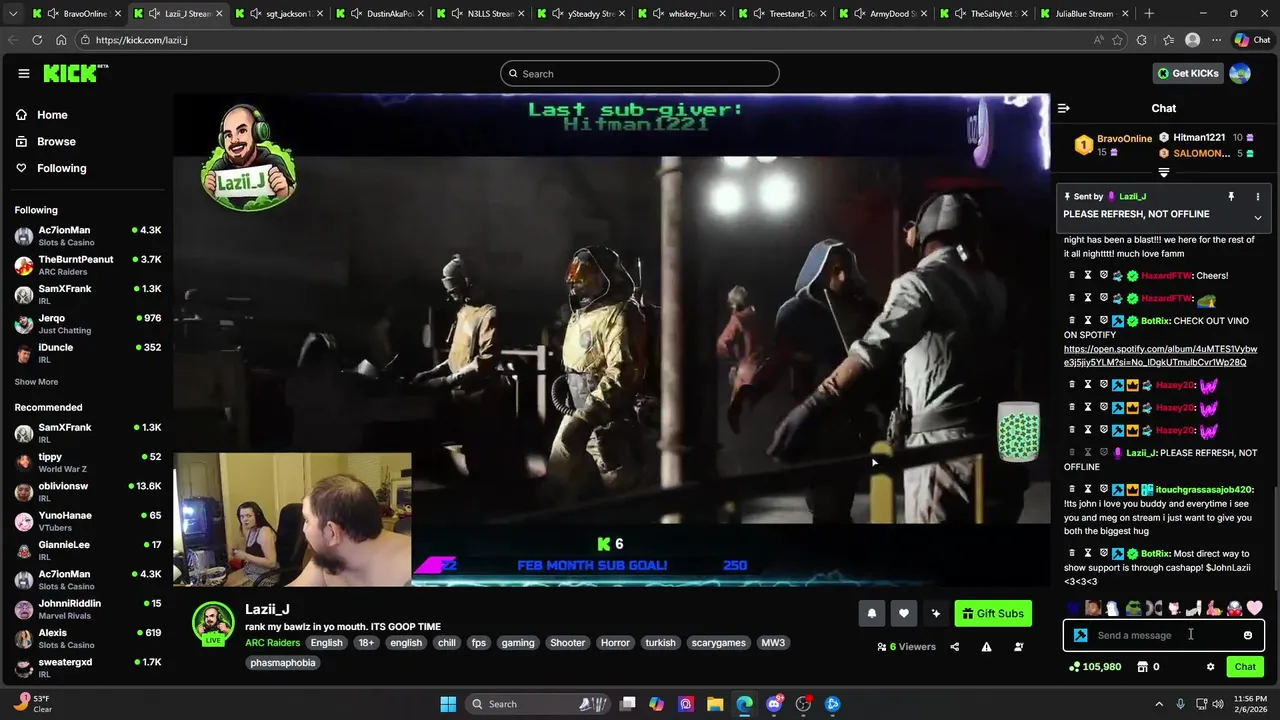This screenshot has height=720, width=1280.
Task: Click the pink heart emote in quick emotes
Action: (1254, 608)
